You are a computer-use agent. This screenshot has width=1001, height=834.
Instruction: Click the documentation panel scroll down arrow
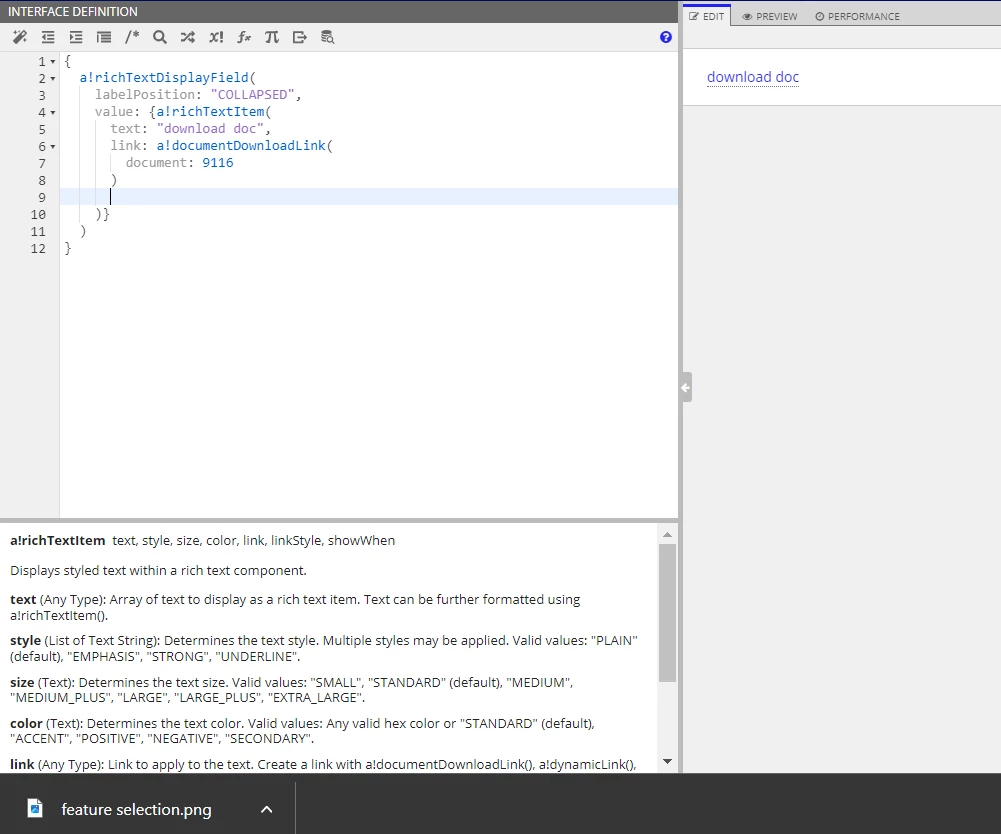point(667,761)
